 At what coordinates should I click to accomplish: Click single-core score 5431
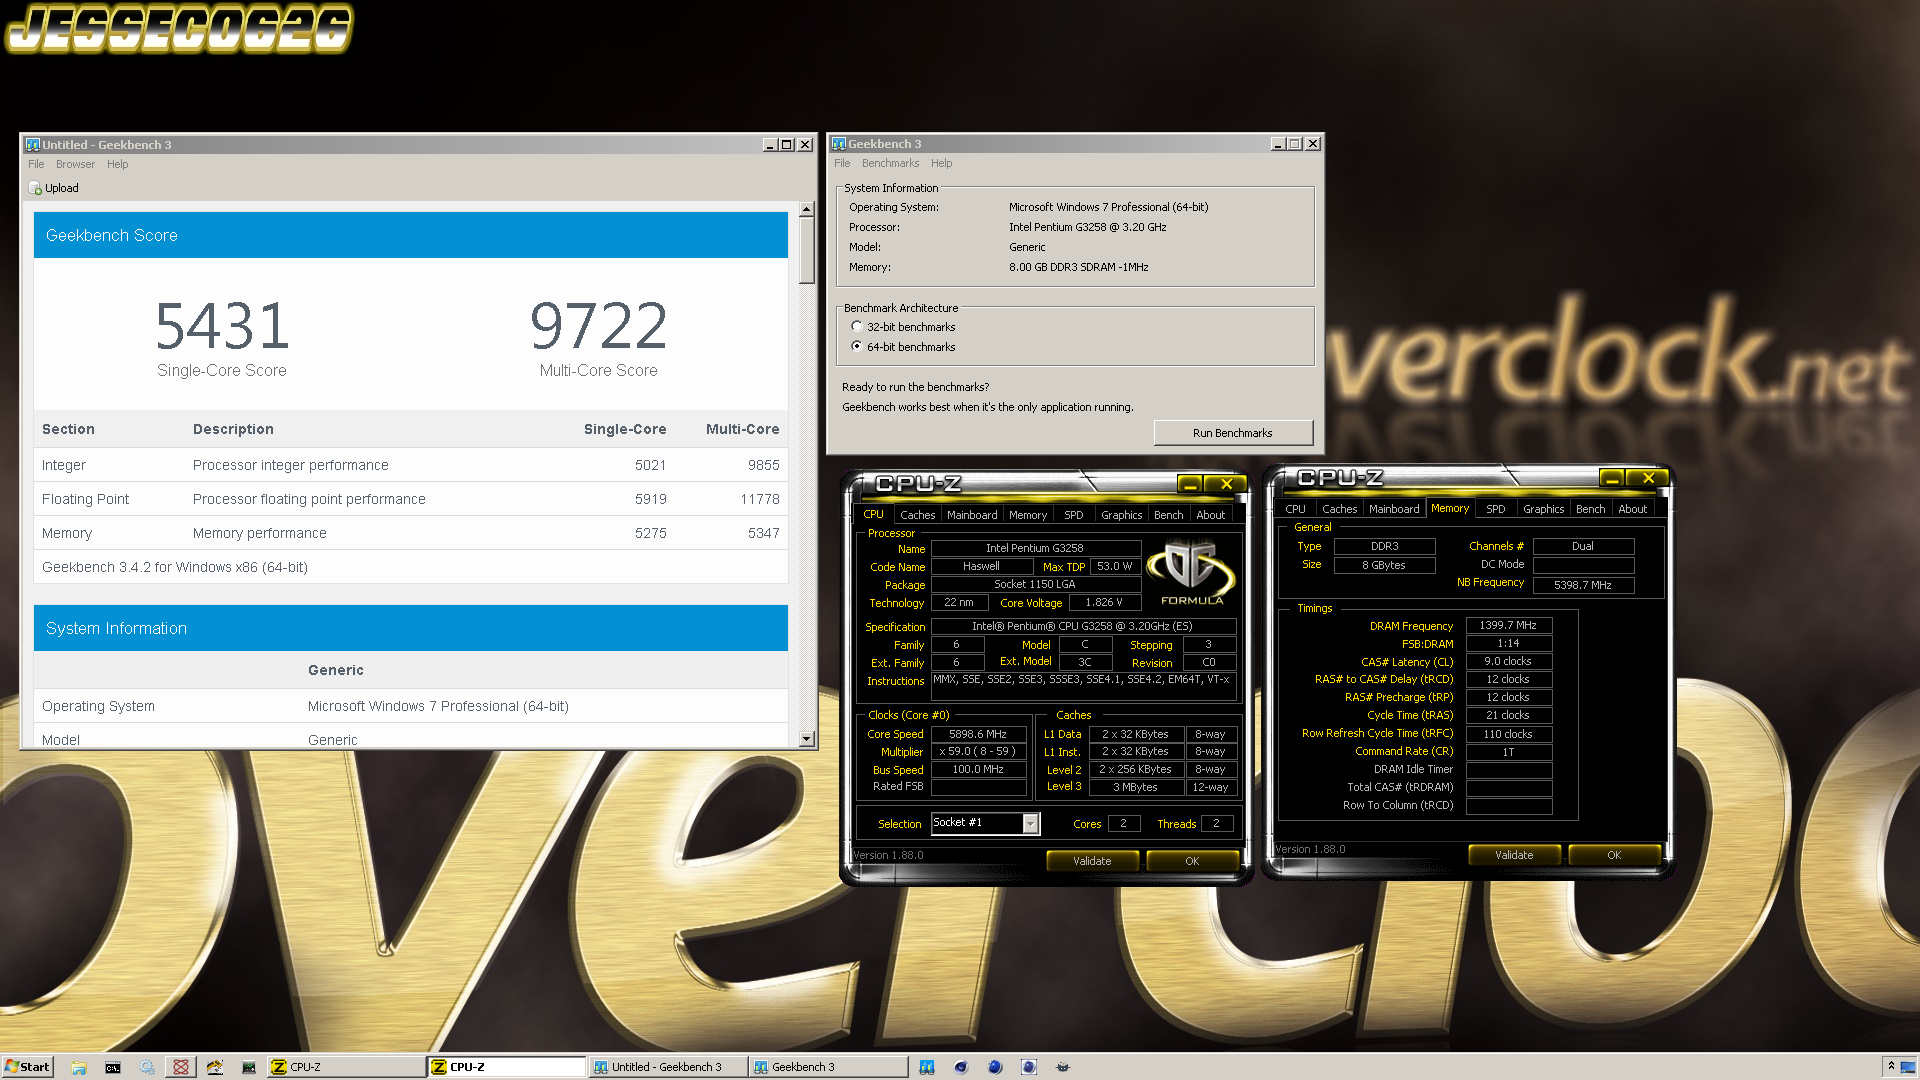point(222,326)
